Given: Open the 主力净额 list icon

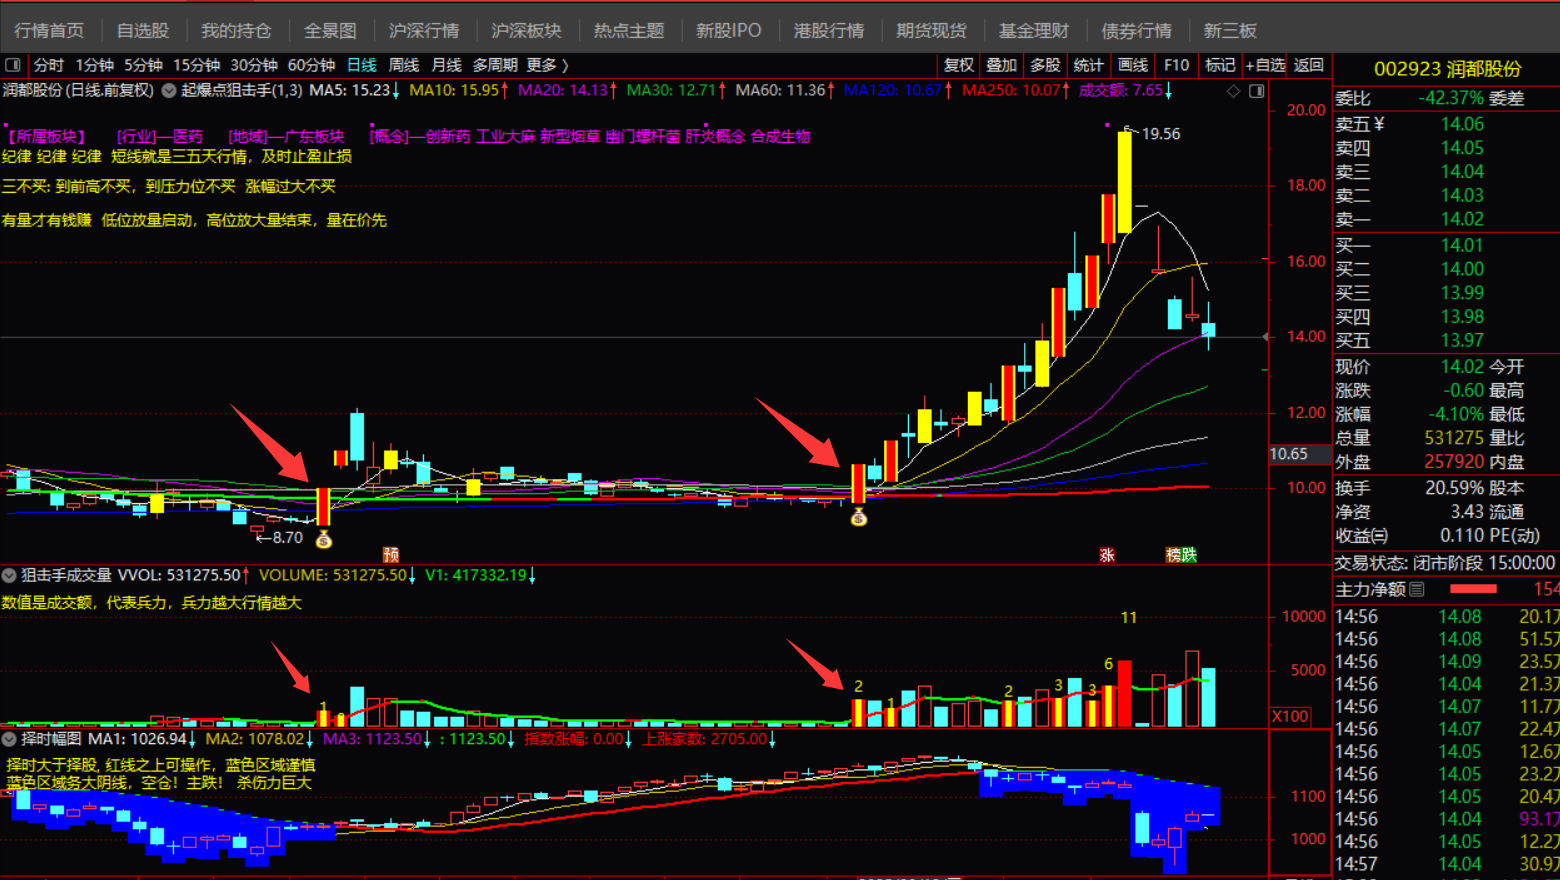Looking at the screenshot, I should (1417, 590).
